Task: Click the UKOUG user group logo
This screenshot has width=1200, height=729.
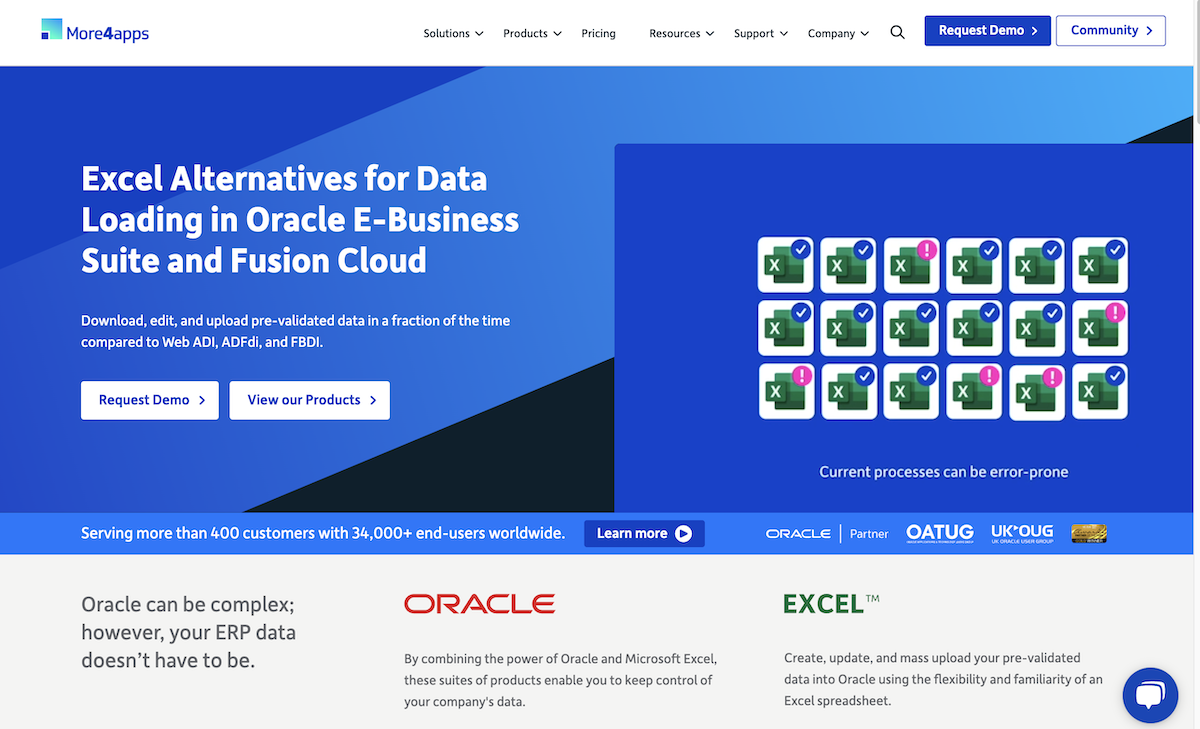Action: [x=1021, y=533]
